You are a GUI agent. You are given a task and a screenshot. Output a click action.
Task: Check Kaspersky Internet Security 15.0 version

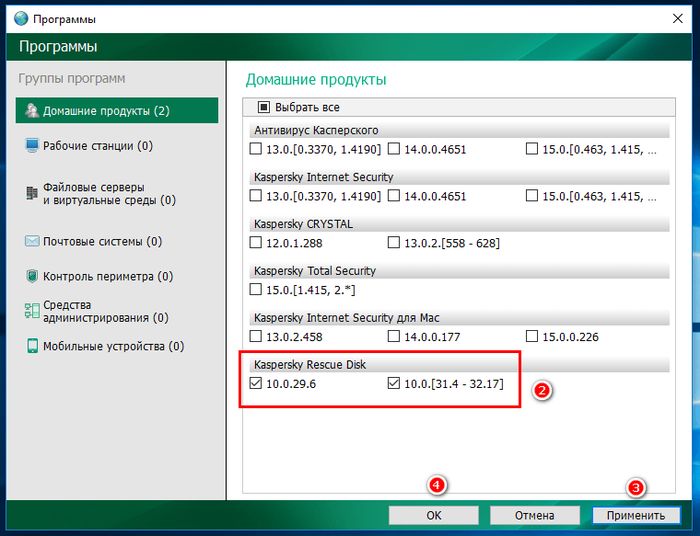click(x=532, y=195)
